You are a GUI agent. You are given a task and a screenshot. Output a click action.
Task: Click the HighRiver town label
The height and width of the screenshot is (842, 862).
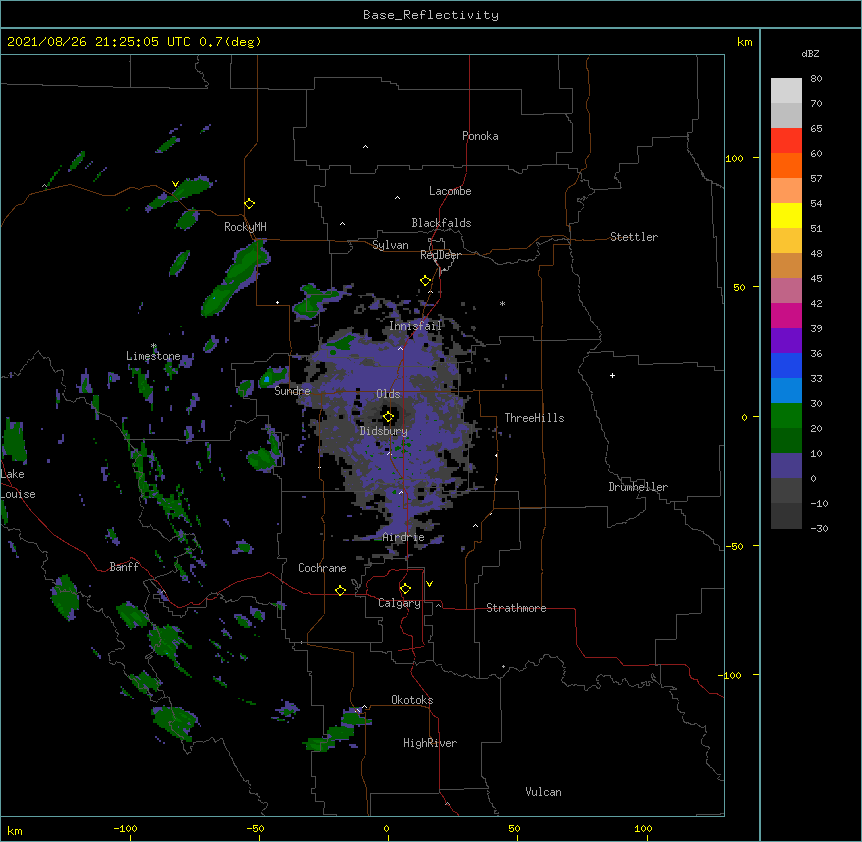point(430,743)
